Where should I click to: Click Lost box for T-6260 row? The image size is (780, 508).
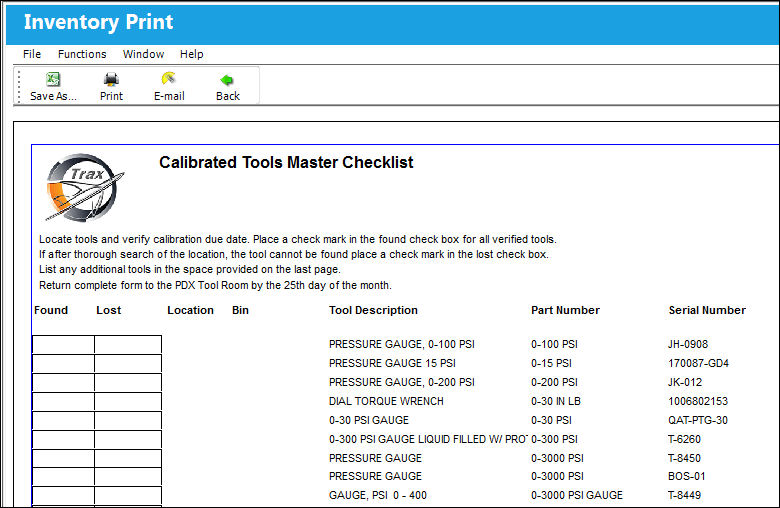[x=128, y=439]
